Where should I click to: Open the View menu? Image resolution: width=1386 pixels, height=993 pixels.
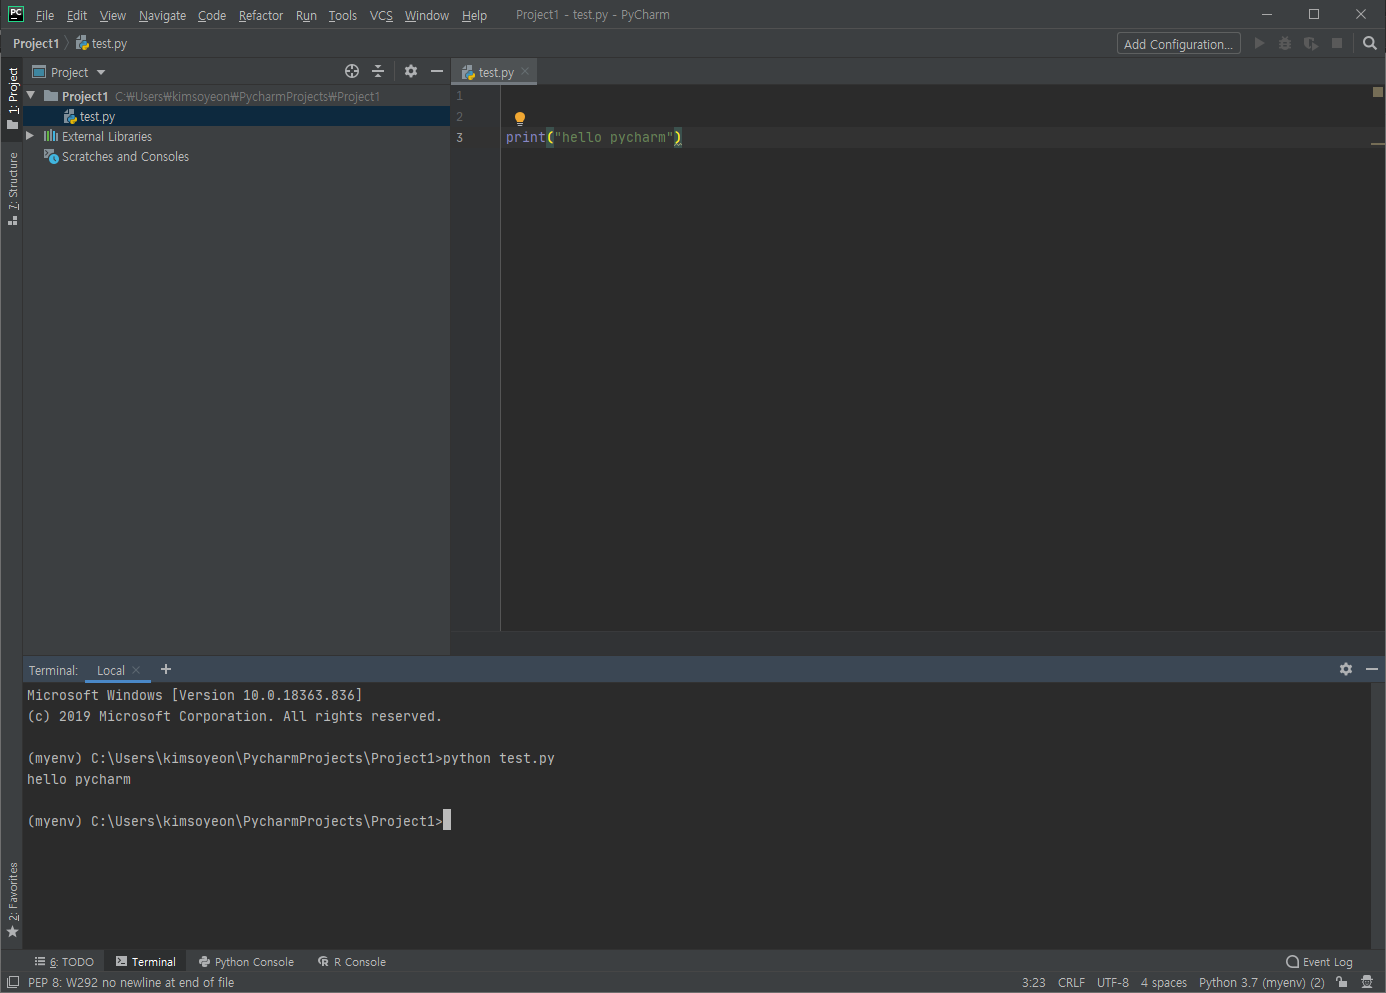coord(113,15)
